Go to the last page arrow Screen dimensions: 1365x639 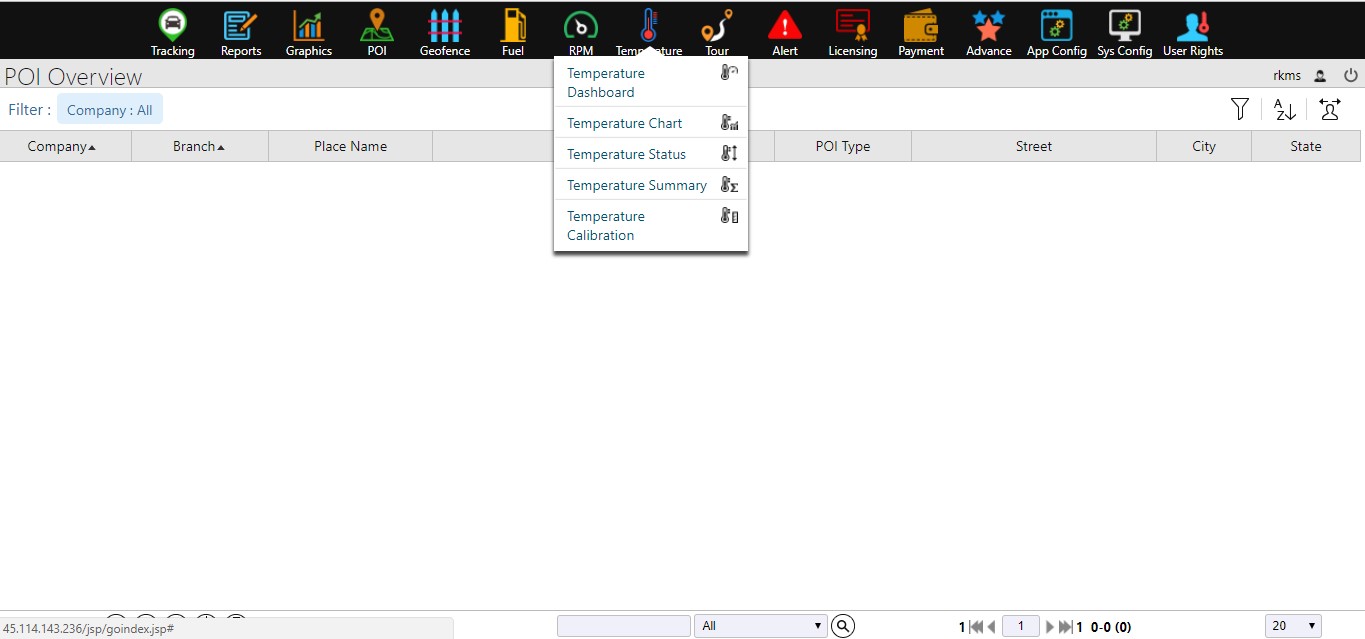pyautogui.click(x=1065, y=627)
